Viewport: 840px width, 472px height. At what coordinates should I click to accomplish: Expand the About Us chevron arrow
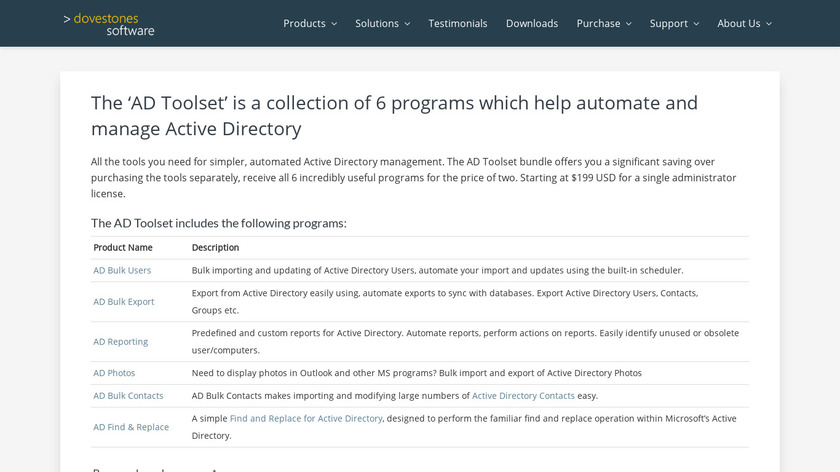click(769, 24)
